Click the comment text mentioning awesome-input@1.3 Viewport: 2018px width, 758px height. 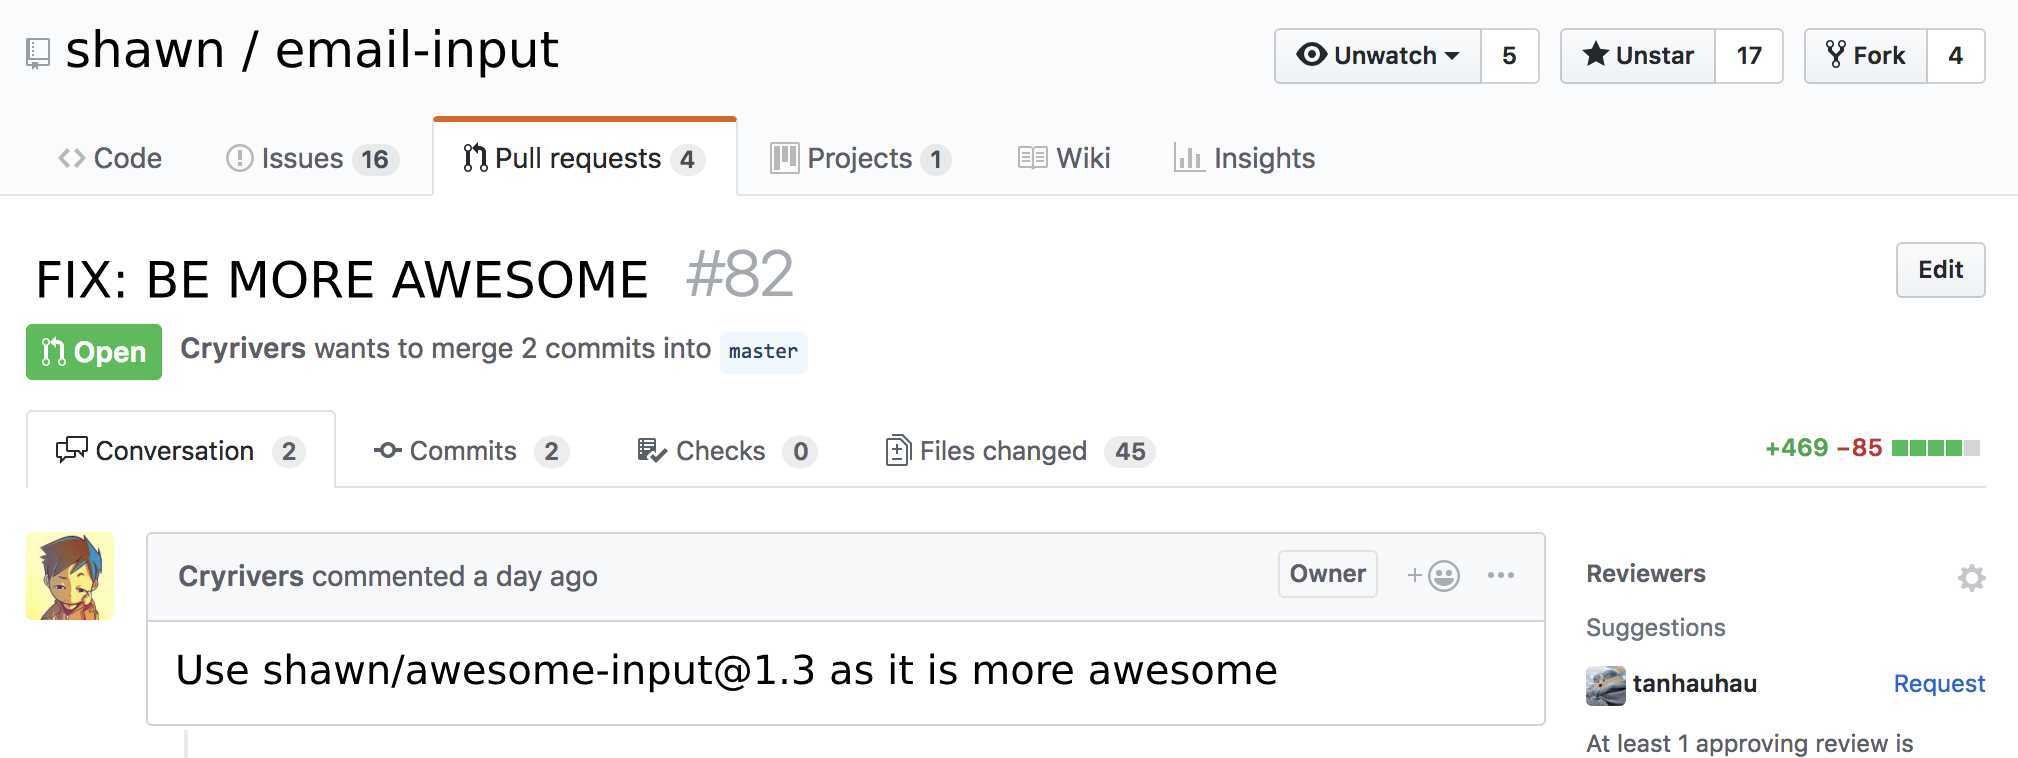[726, 670]
